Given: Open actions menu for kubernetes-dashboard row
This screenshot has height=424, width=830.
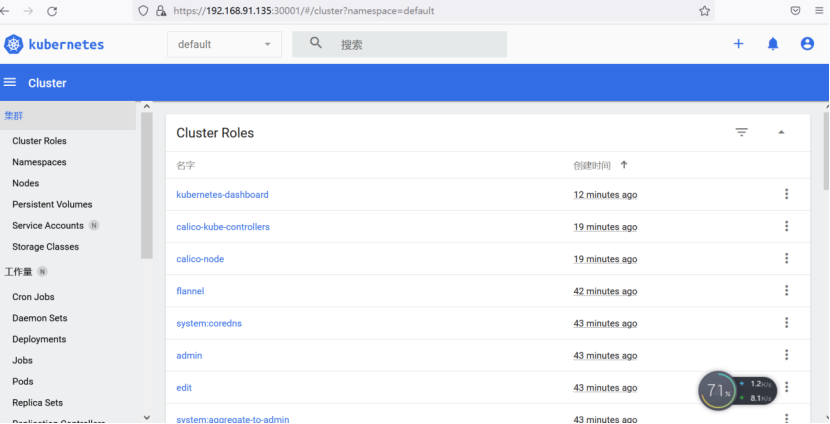Looking at the screenshot, I should click(x=787, y=194).
